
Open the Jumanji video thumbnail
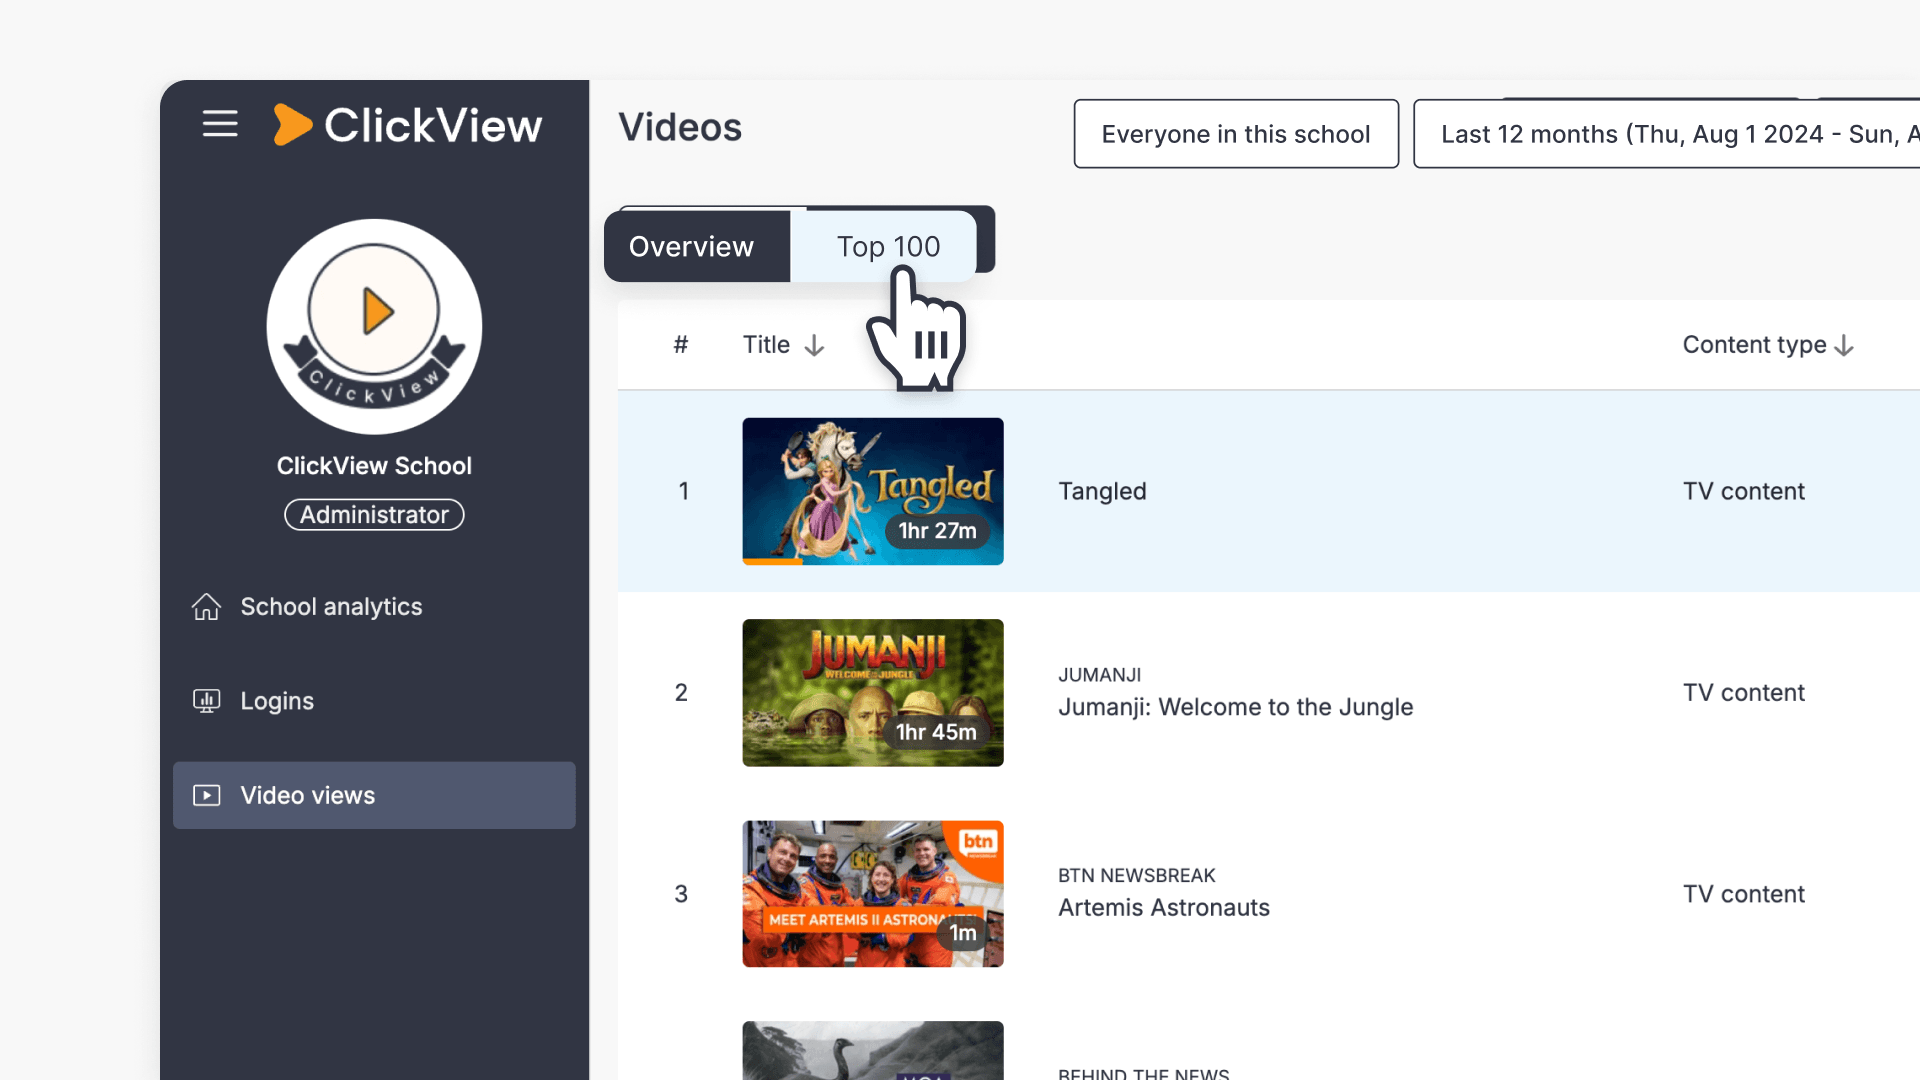point(873,693)
